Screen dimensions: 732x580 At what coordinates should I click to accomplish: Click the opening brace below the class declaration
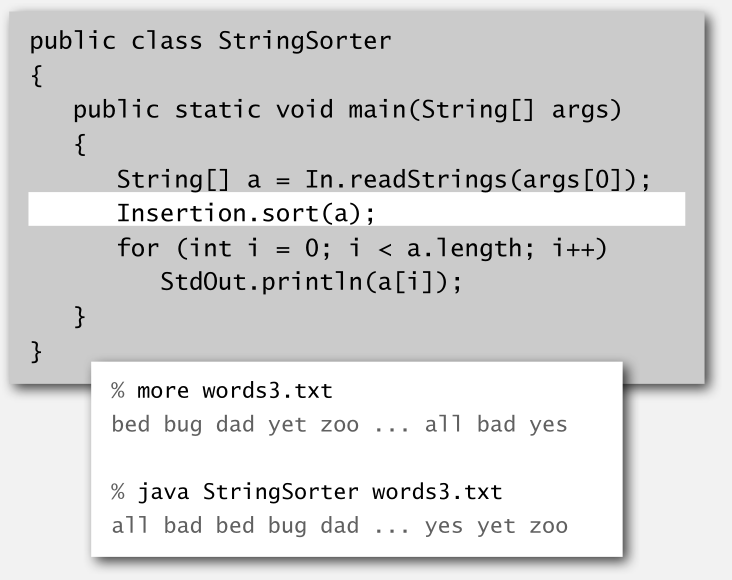[x=36, y=76]
